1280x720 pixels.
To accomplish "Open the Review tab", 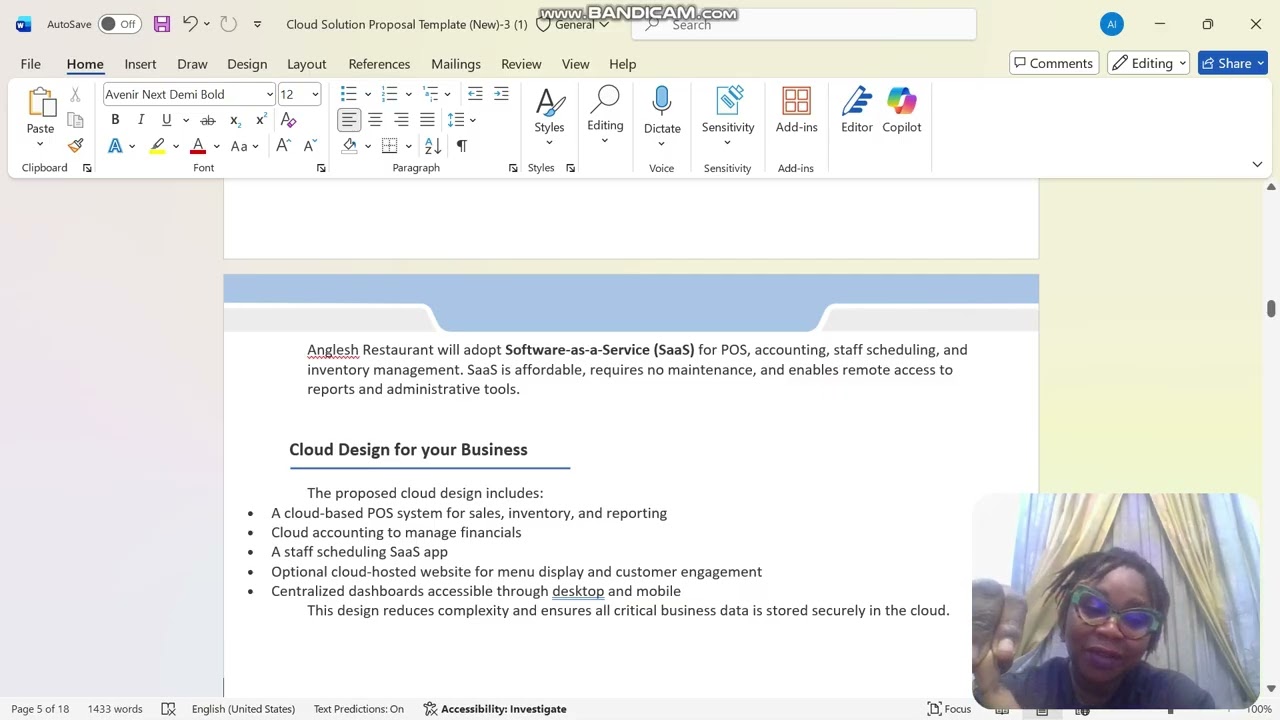I will 521,63.
